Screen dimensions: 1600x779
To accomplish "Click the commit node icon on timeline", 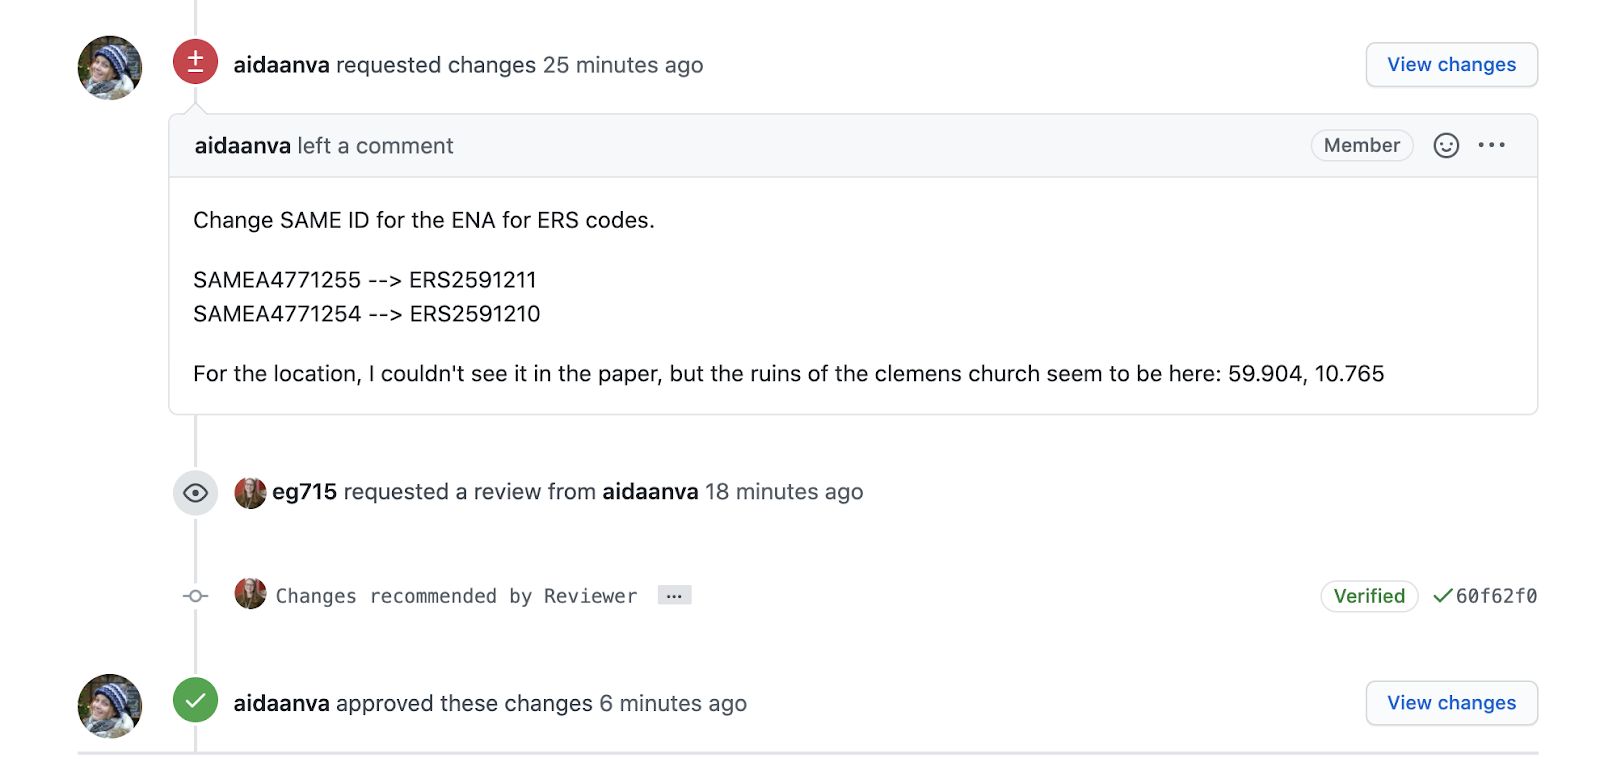I will tap(195, 596).
